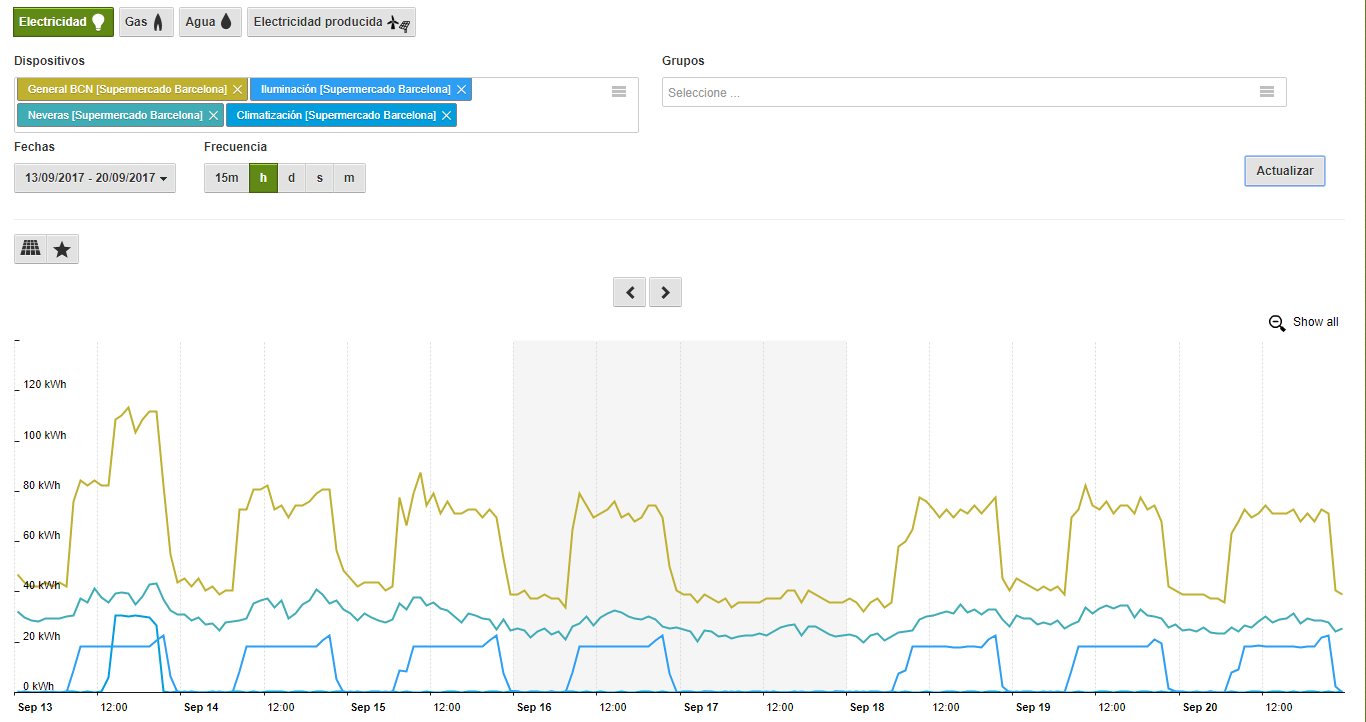Select the monthly 'm' frequency option

(x=349, y=178)
